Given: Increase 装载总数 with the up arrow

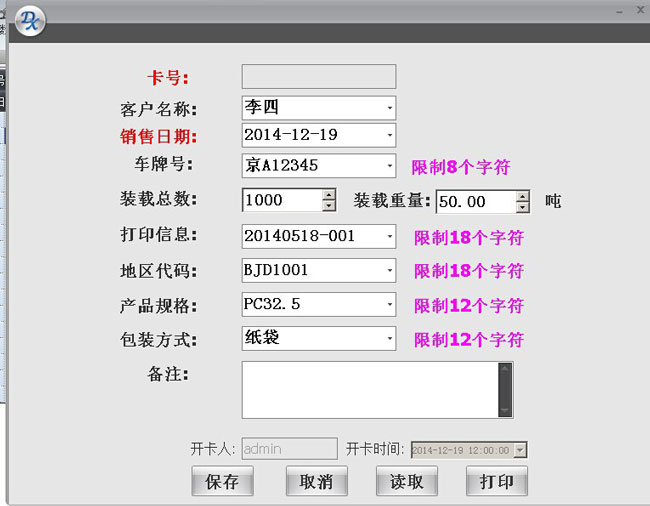Looking at the screenshot, I should click(x=329, y=194).
